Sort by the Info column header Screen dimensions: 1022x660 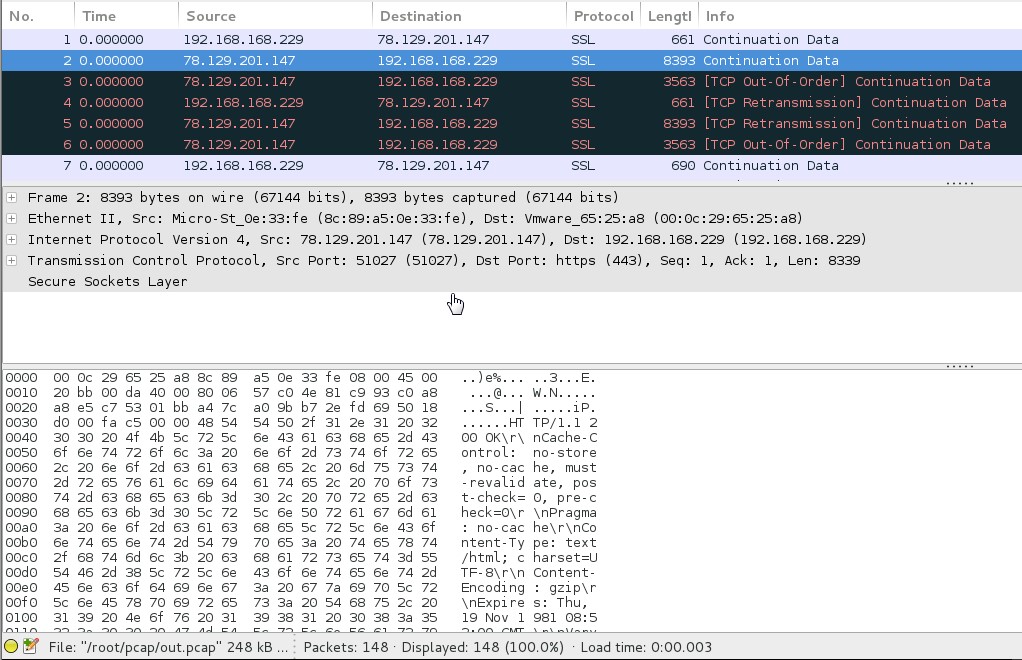[860, 16]
